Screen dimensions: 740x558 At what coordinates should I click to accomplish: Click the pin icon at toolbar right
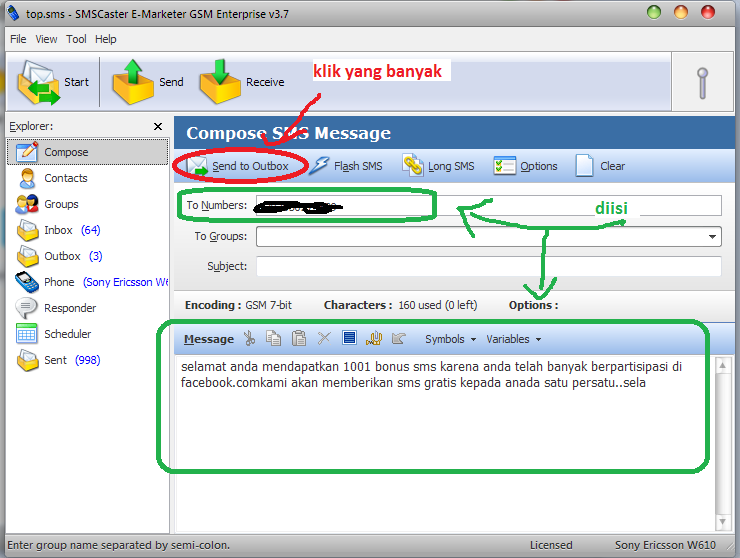click(x=703, y=83)
